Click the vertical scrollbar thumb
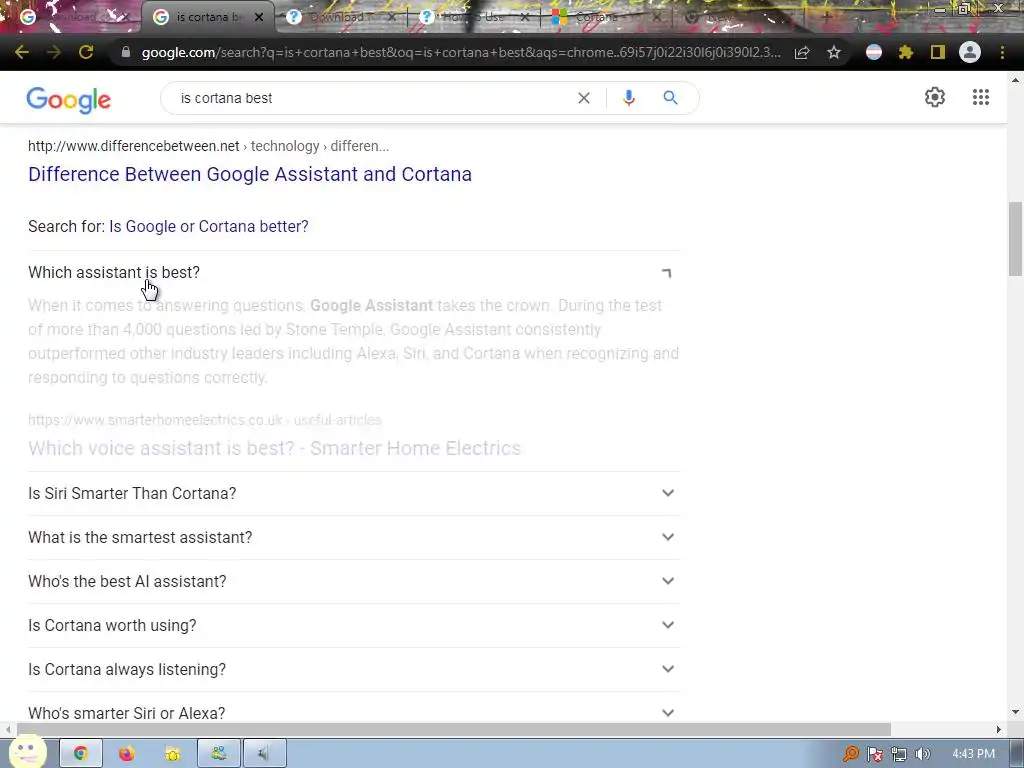 pos(1015,239)
